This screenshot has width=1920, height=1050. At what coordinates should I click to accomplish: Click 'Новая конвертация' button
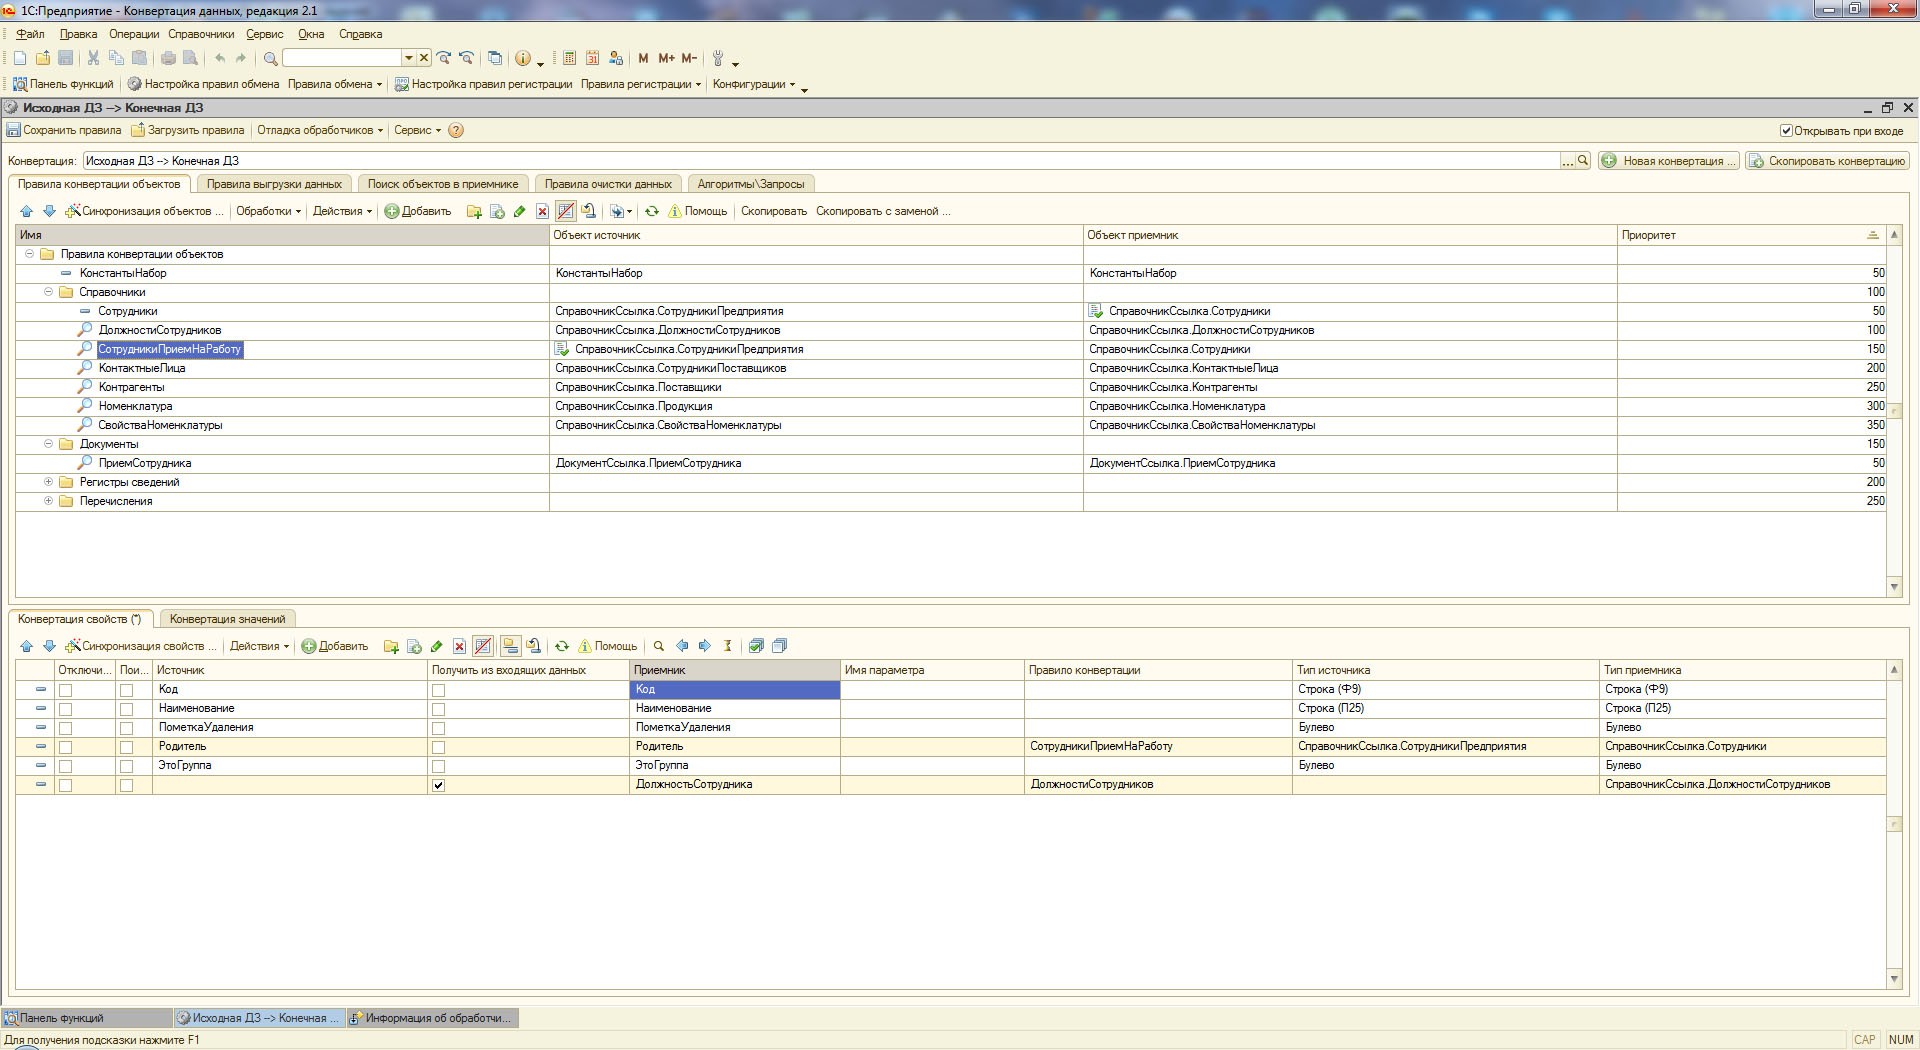pyautogui.click(x=1669, y=161)
